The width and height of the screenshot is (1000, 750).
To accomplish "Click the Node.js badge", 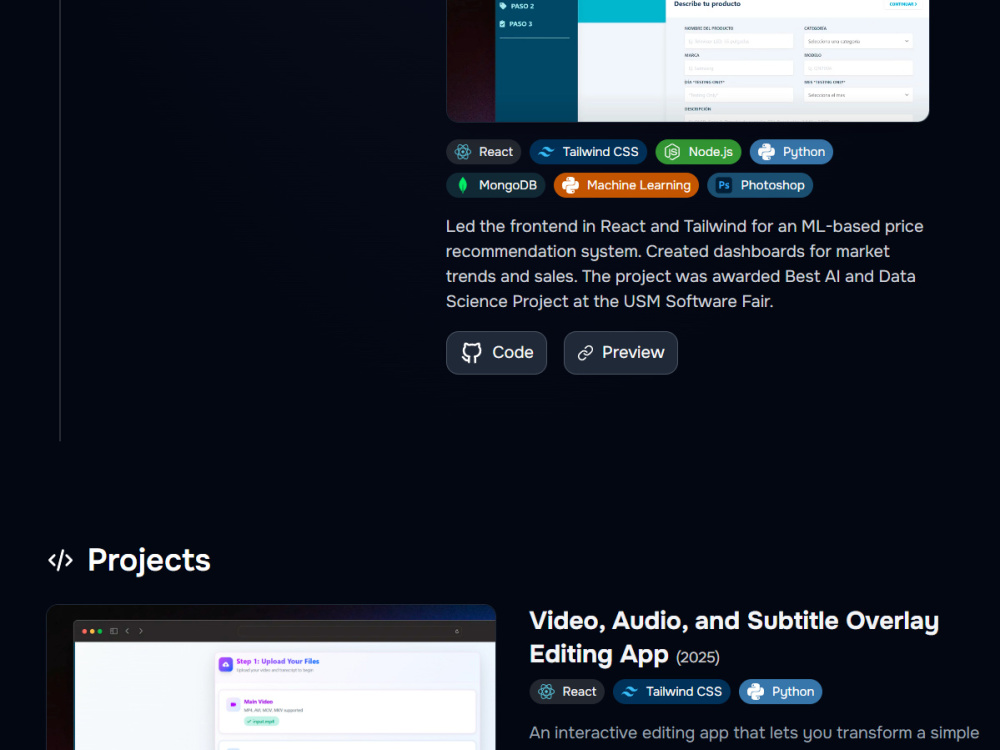I will click(x=698, y=152).
